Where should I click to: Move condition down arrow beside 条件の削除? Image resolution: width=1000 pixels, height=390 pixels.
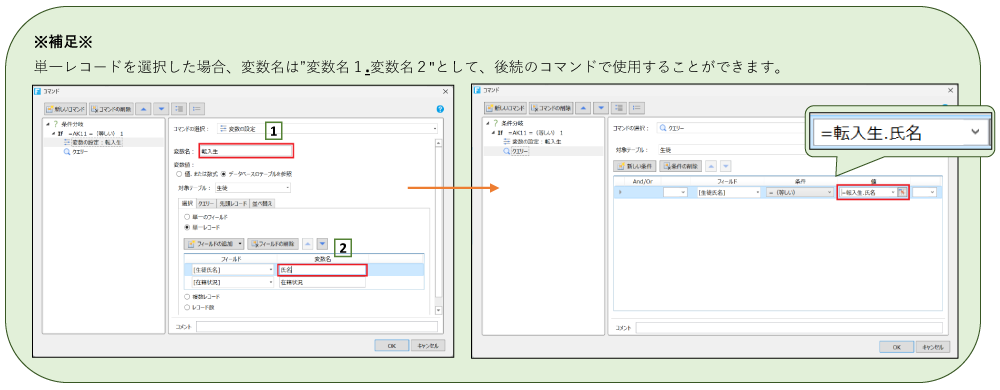(726, 166)
